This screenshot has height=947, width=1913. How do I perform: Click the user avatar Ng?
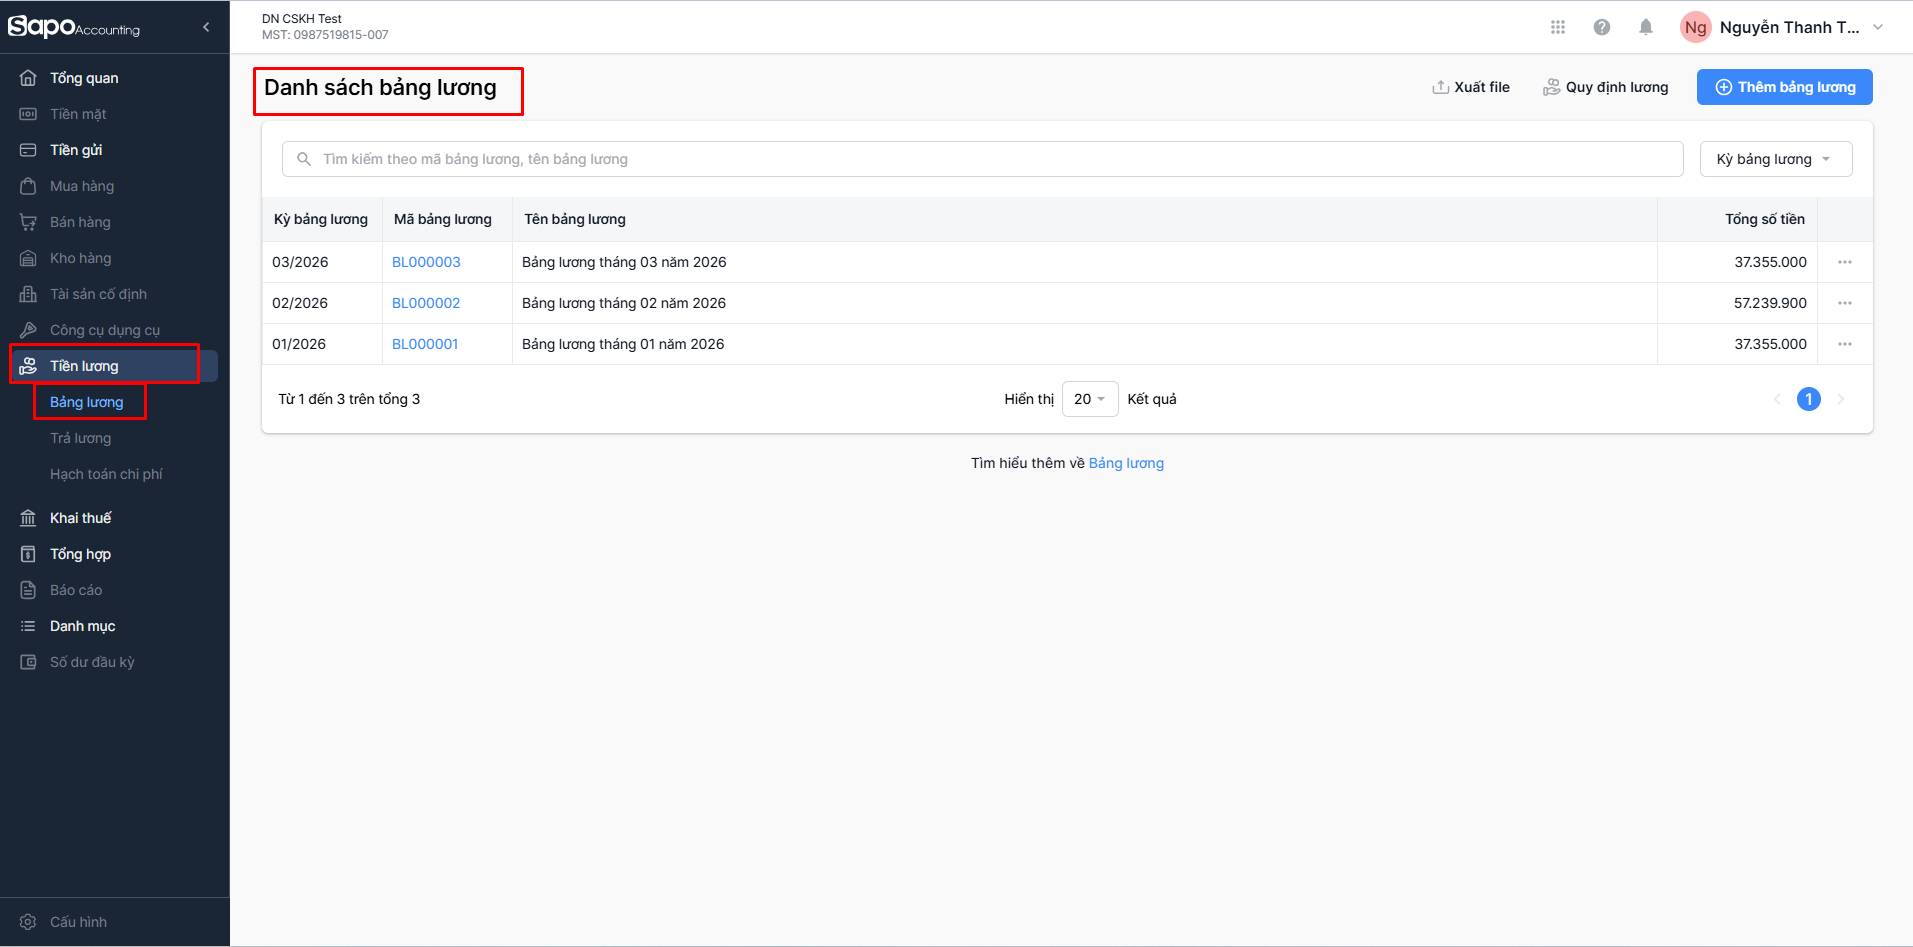1695,27
